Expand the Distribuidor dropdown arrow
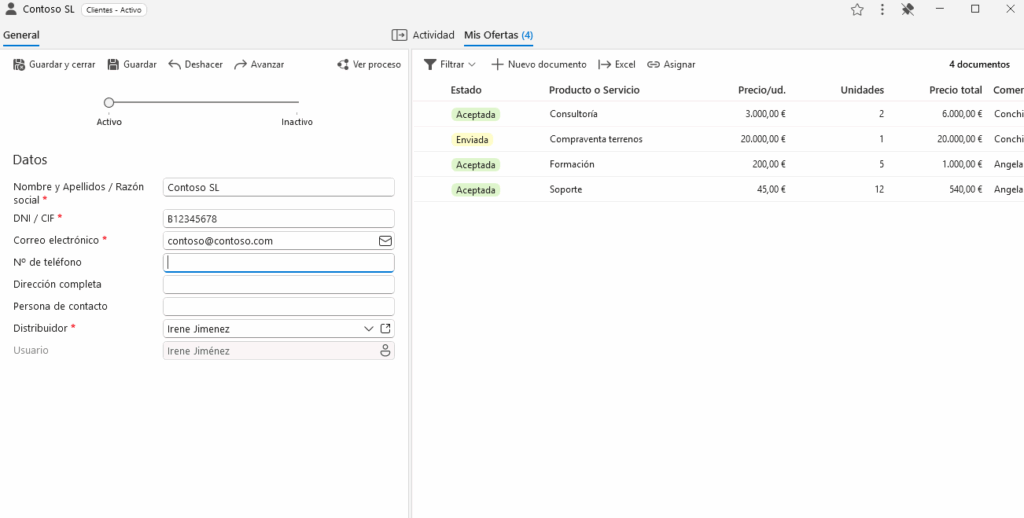Image resolution: width=1024 pixels, height=518 pixels. coord(368,329)
